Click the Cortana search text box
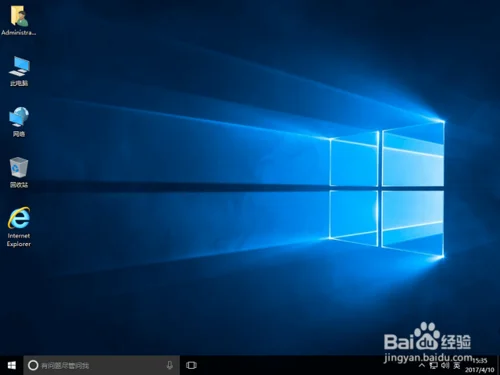Screen dimensions: 500x375 pyautogui.click(x=102, y=365)
